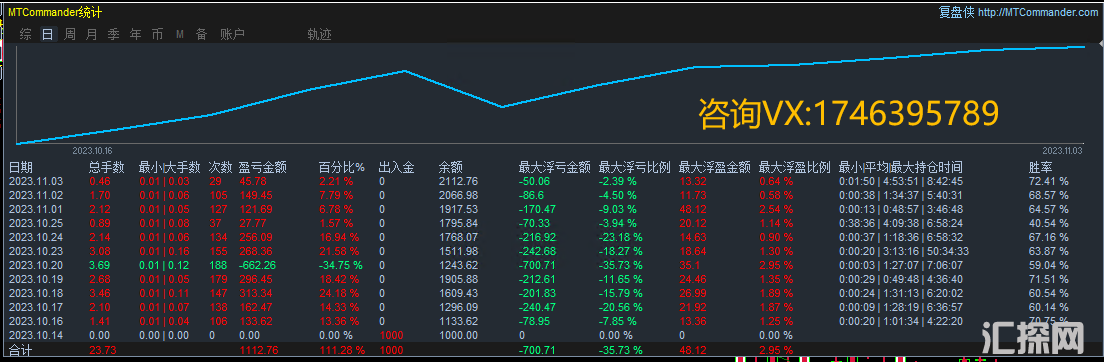Click the 最小|平均|最大持仓时间 column header

901,168
